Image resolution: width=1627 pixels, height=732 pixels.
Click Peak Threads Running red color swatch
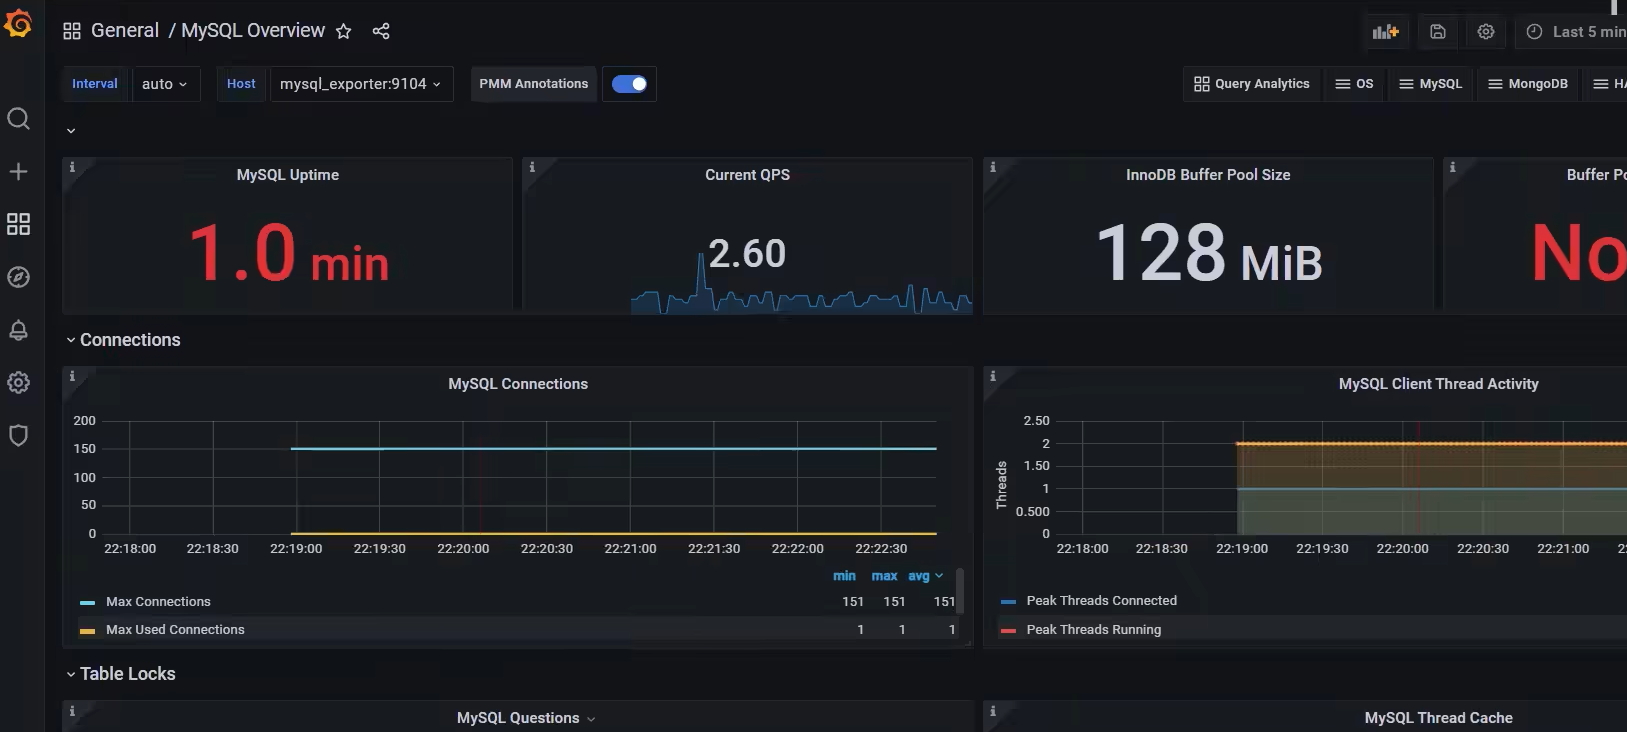click(1008, 631)
